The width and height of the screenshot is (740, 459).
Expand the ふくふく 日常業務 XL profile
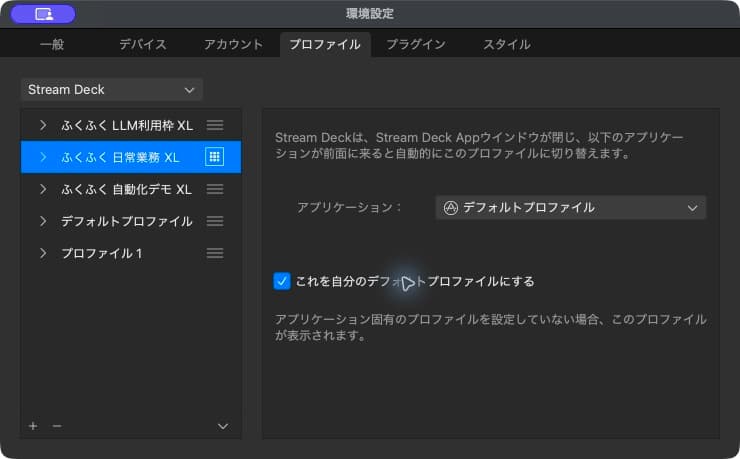point(43,157)
